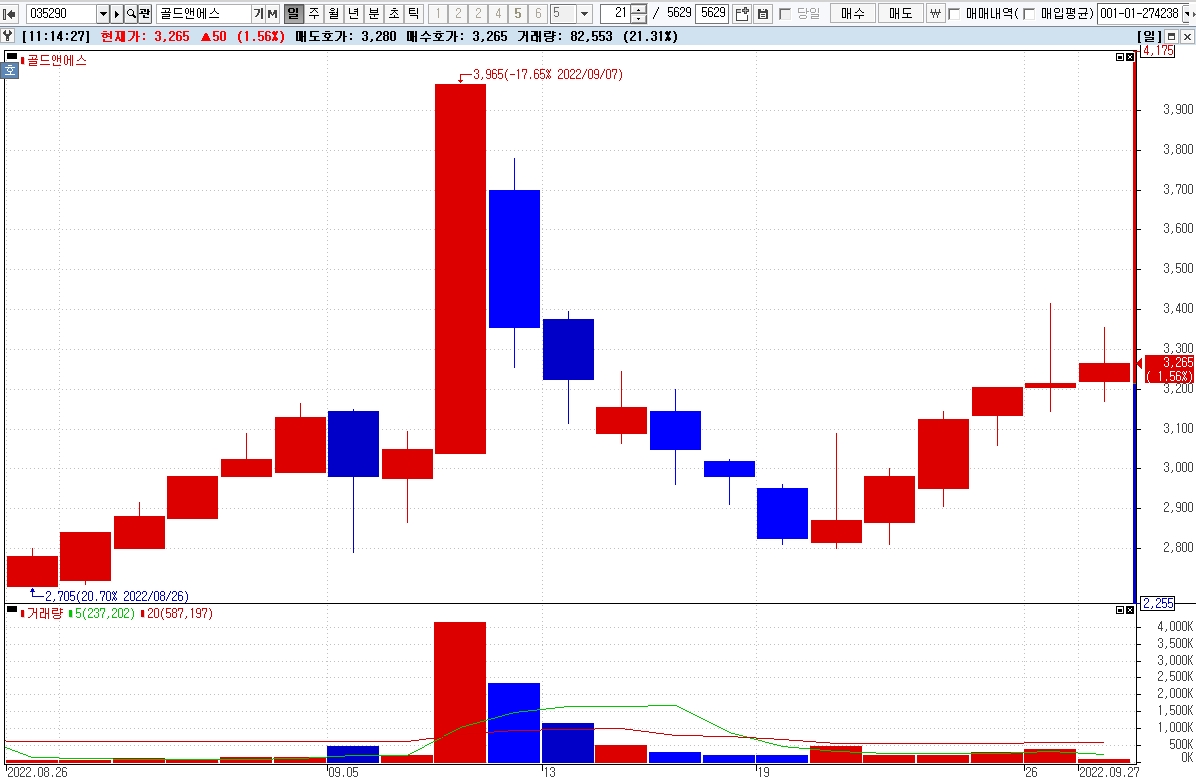Enable the 매매내역 checkbox
Screen dimensions: 1196x777
coord(954,14)
